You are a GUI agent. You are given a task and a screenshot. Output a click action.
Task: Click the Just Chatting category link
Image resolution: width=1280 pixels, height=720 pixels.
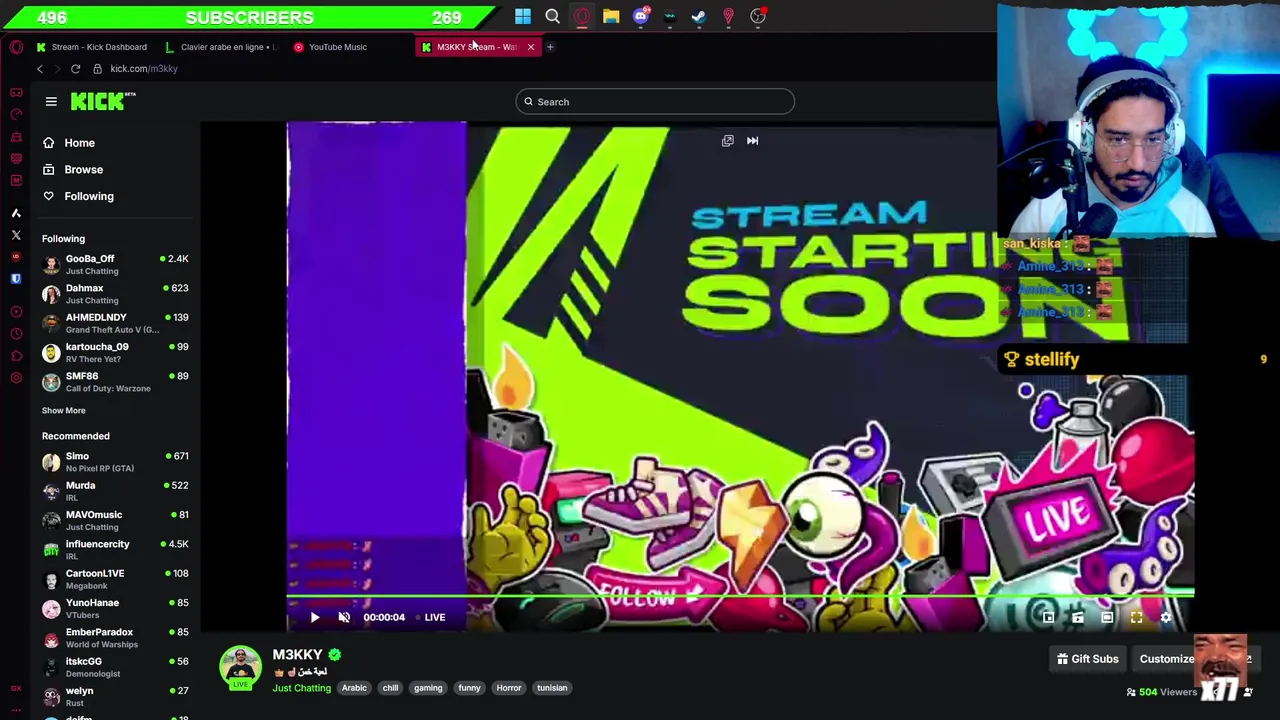301,688
